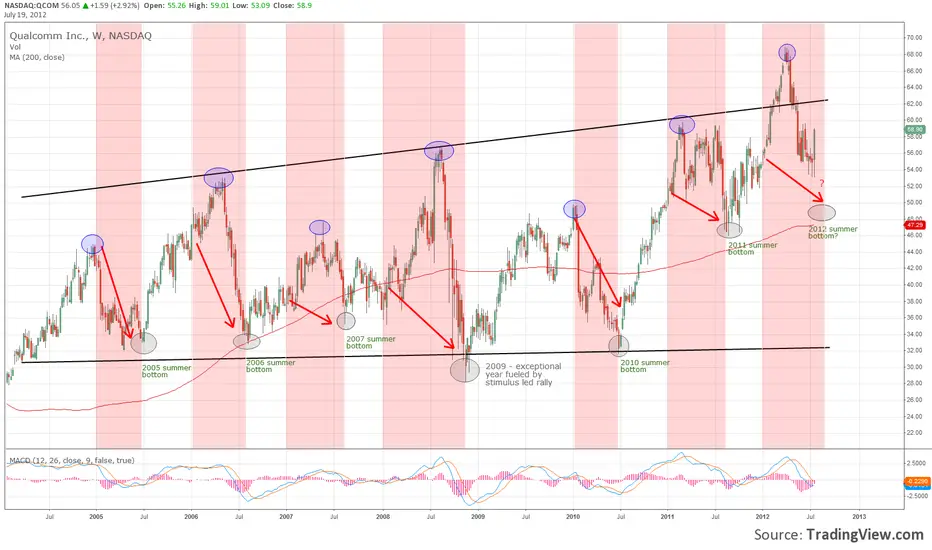Click the MA (200, close) indicator label
Viewport: 932px width, 550px height.
point(37,58)
